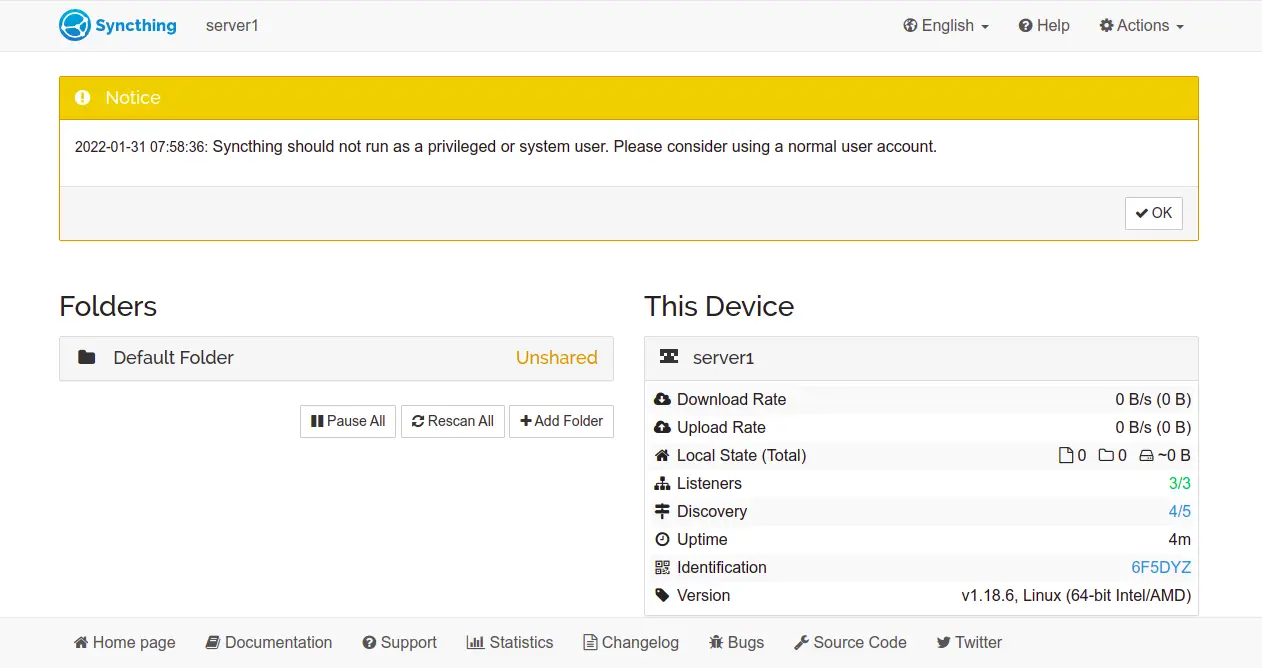Open the Actions dropdown menu

[x=1141, y=26]
